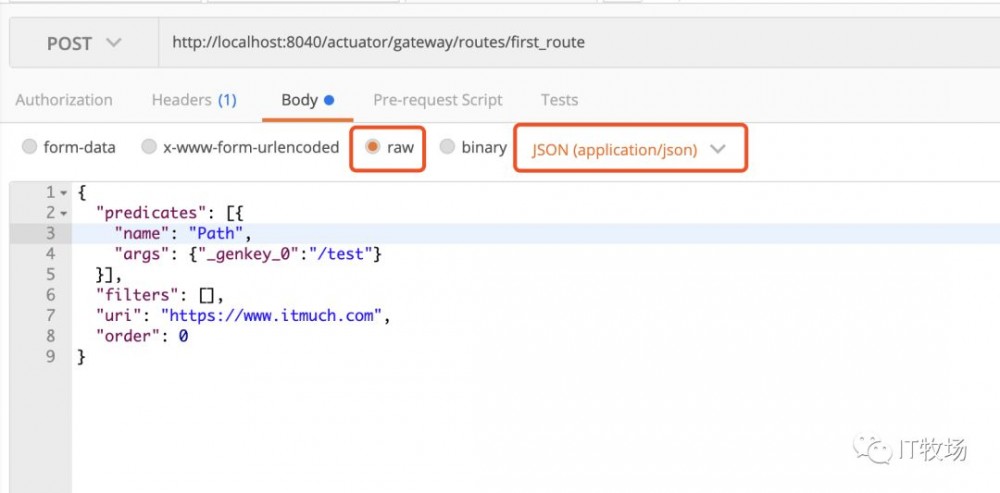This screenshot has height=493, width=1000.
Task: Switch to the Tests tab
Action: point(559,100)
